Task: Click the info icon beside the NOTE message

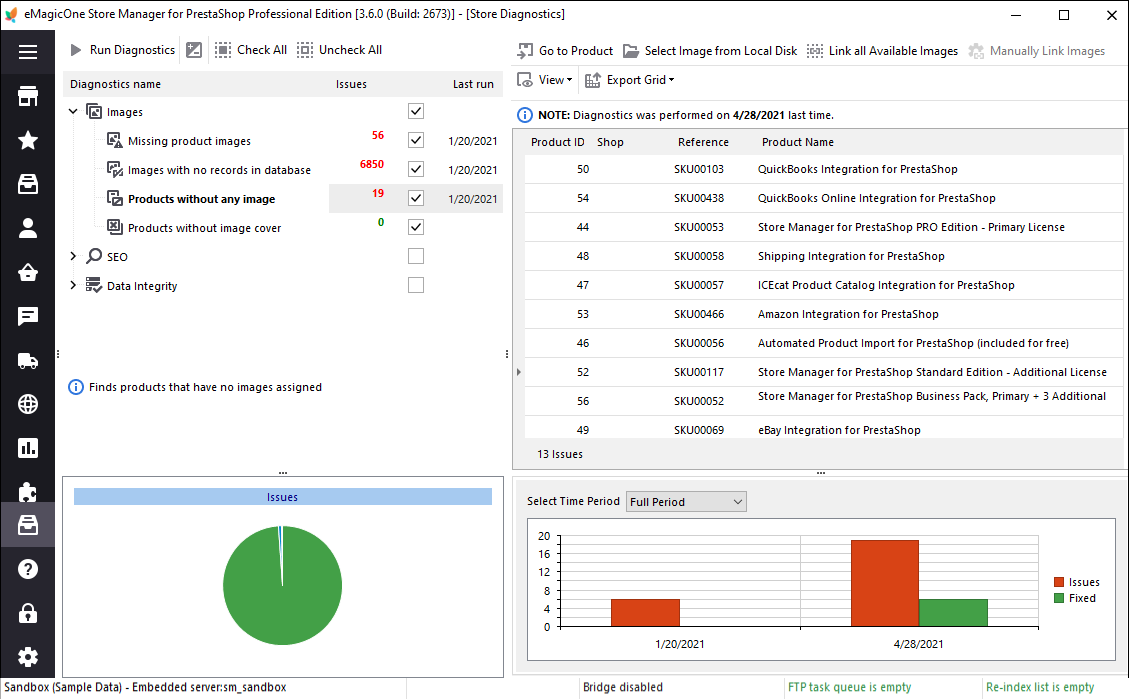Action: pyautogui.click(x=525, y=115)
